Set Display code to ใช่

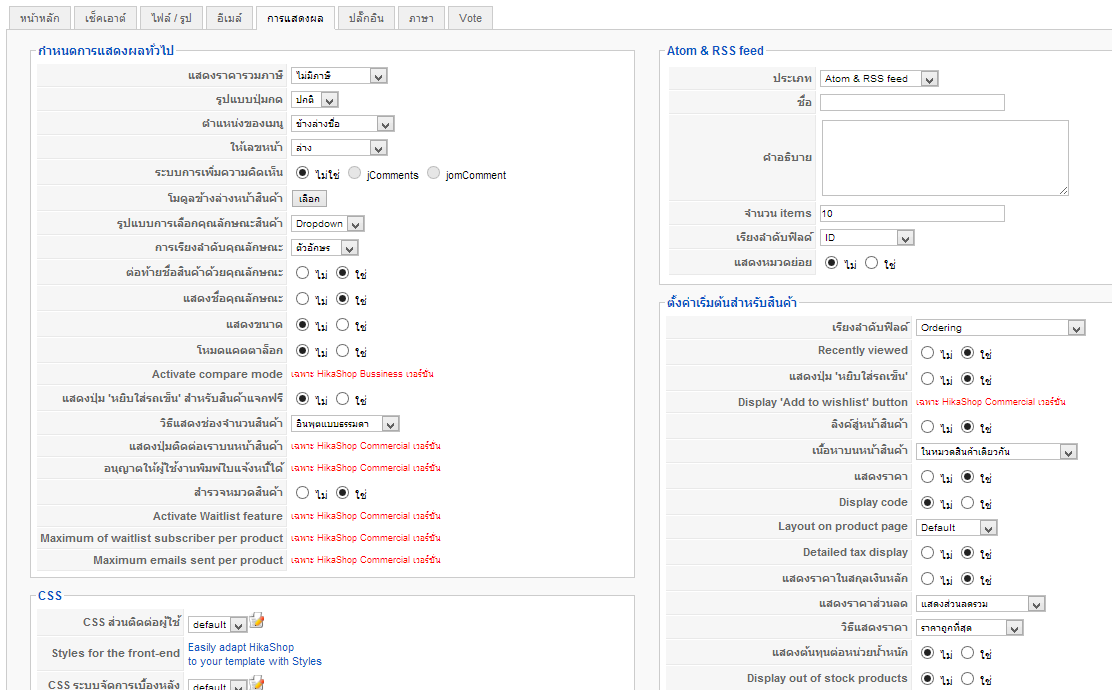point(967,503)
